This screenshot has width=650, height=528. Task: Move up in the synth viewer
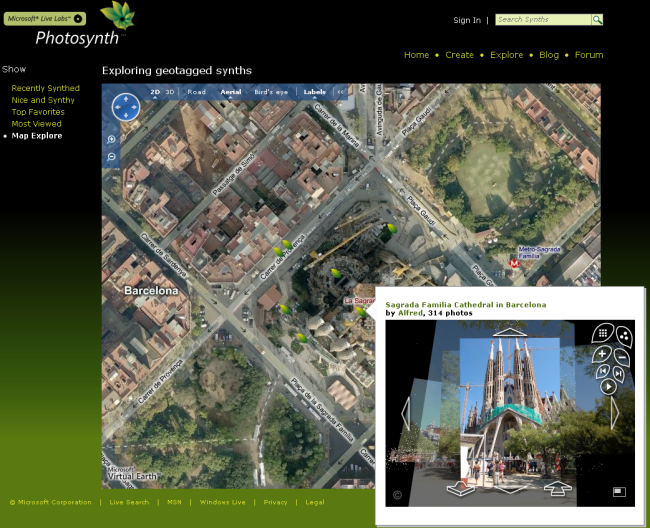pyautogui.click(x=509, y=332)
